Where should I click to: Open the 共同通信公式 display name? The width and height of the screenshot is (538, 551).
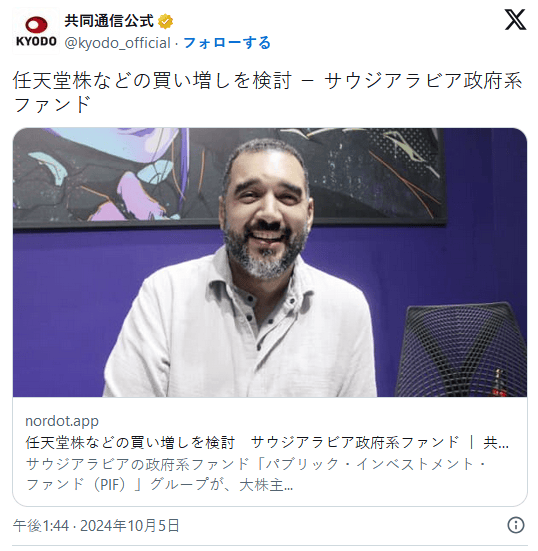pyautogui.click(x=109, y=21)
